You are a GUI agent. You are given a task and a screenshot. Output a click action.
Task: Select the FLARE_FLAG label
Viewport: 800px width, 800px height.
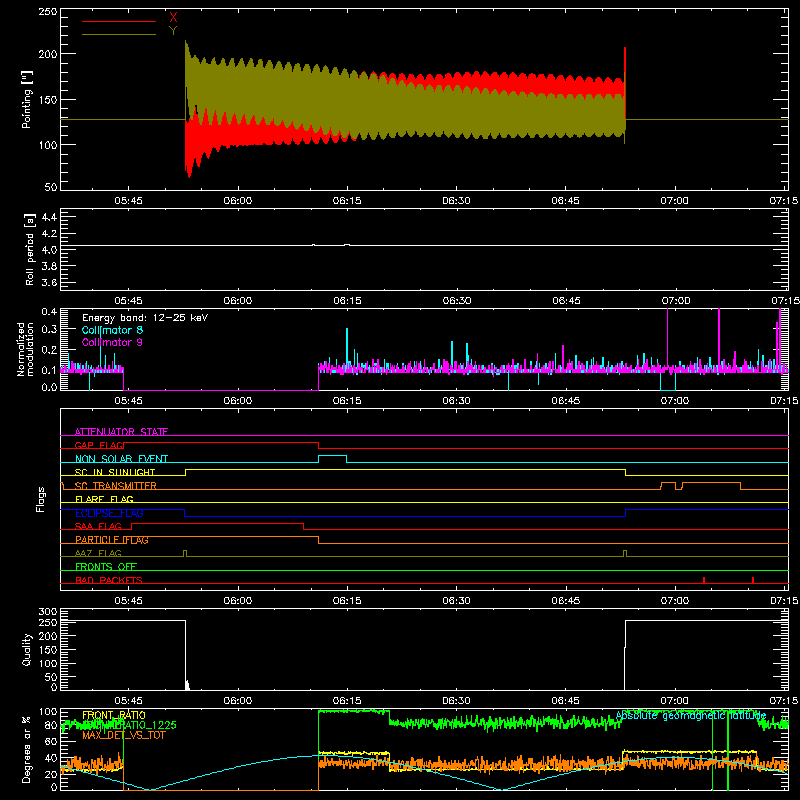pyautogui.click(x=104, y=499)
